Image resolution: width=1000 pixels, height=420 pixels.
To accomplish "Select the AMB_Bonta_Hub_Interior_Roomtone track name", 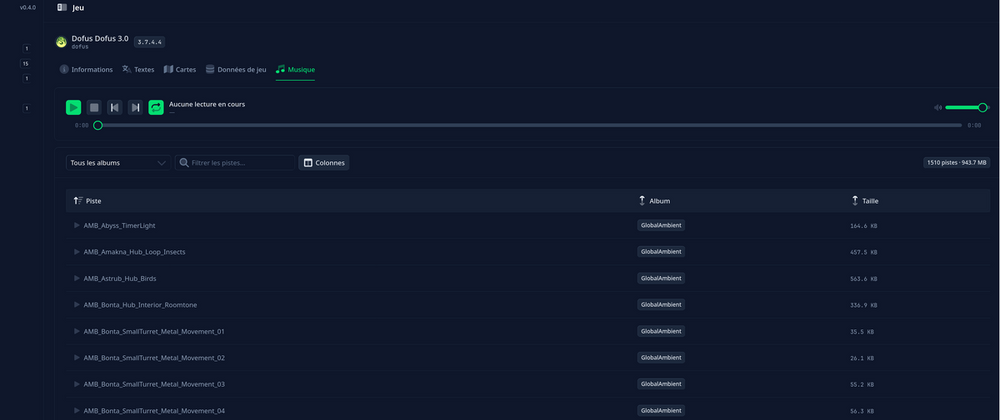I will pyautogui.click(x=140, y=305).
